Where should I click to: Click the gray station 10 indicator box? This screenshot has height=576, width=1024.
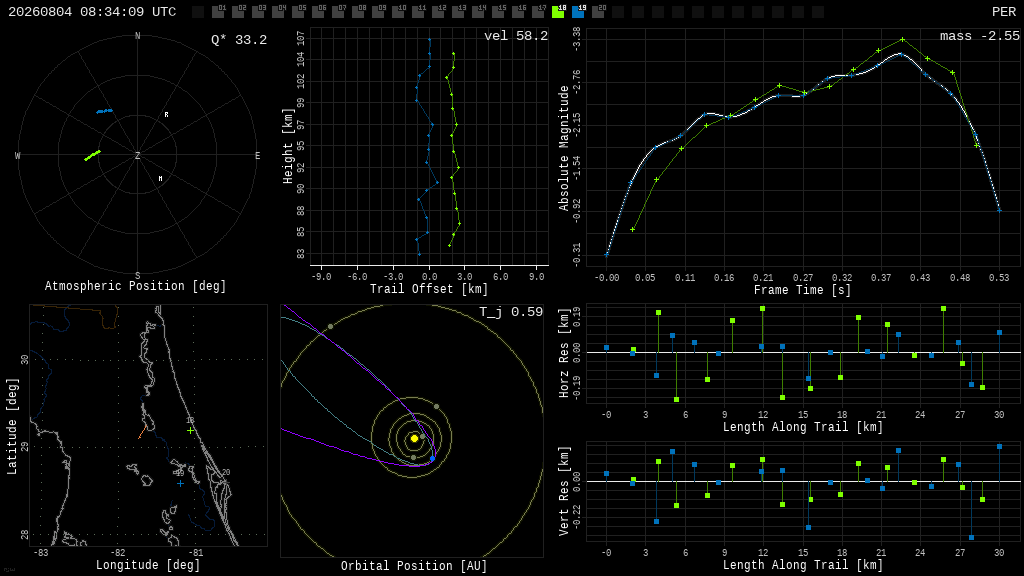point(398,12)
